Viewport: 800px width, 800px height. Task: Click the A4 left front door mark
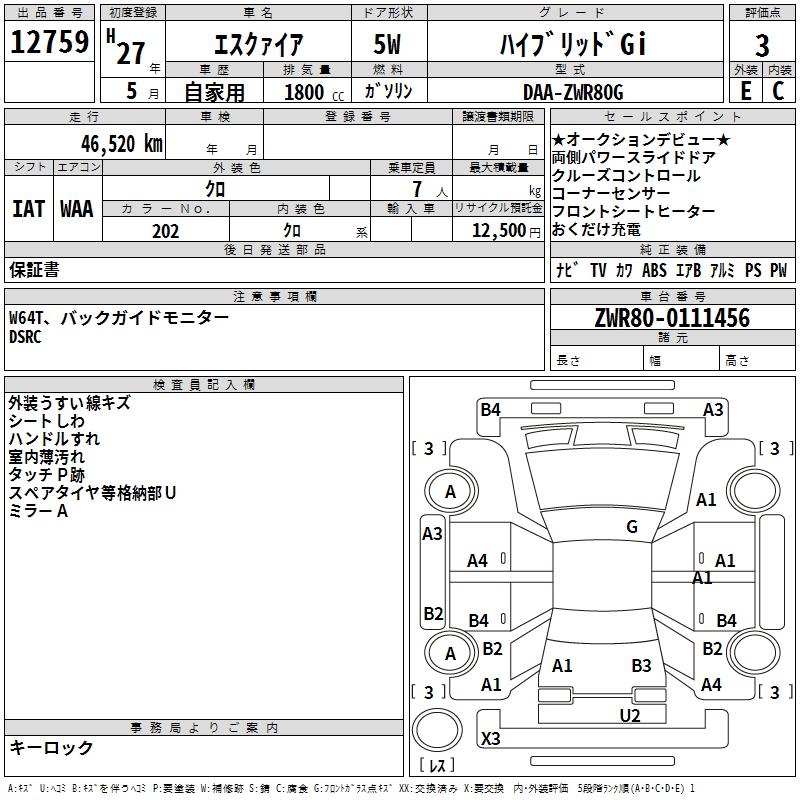click(x=478, y=561)
